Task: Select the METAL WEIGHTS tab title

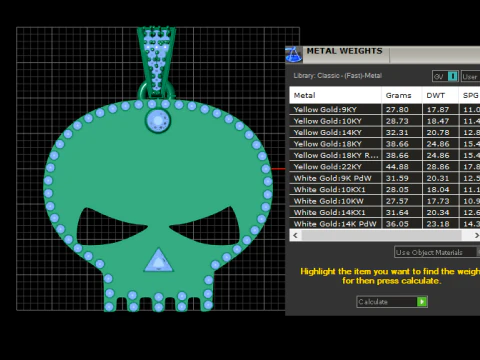Action: click(344, 51)
